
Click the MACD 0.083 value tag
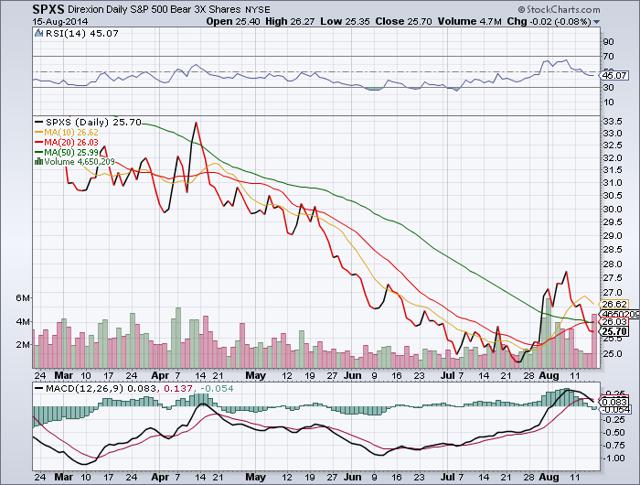click(x=613, y=401)
